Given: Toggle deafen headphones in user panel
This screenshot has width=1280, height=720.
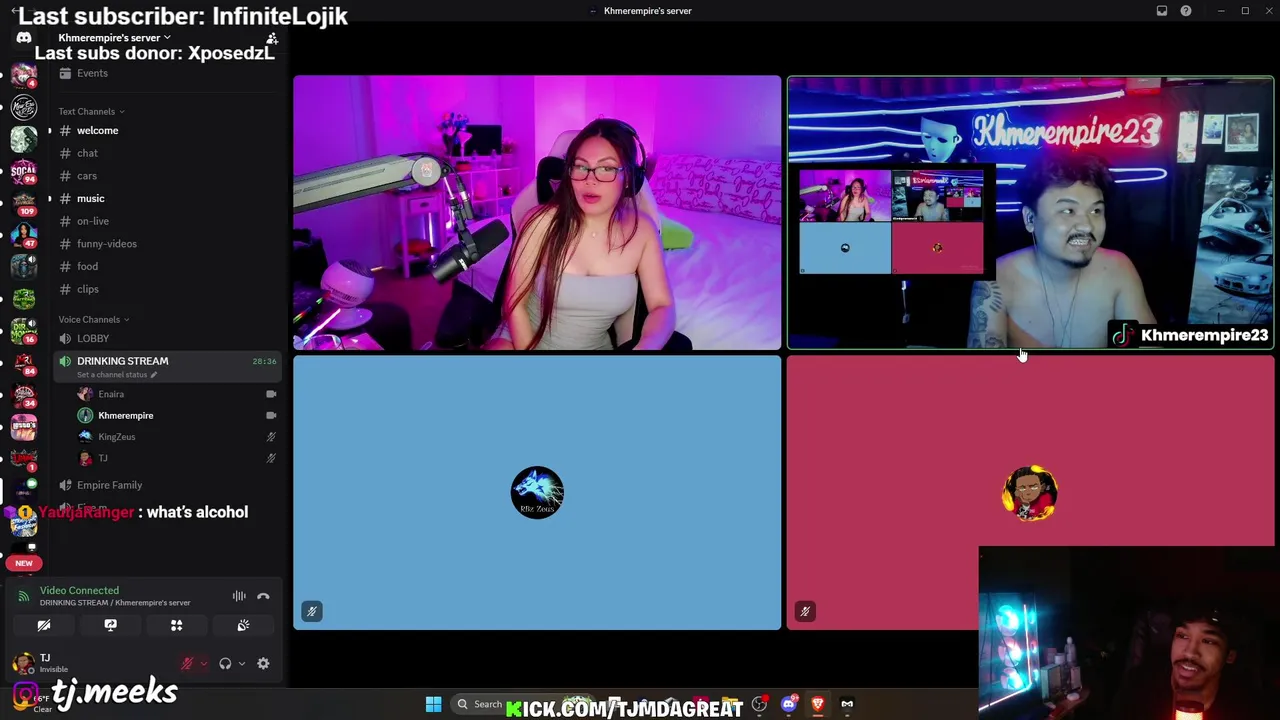Looking at the screenshot, I should pyautogui.click(x=225, y=663).
